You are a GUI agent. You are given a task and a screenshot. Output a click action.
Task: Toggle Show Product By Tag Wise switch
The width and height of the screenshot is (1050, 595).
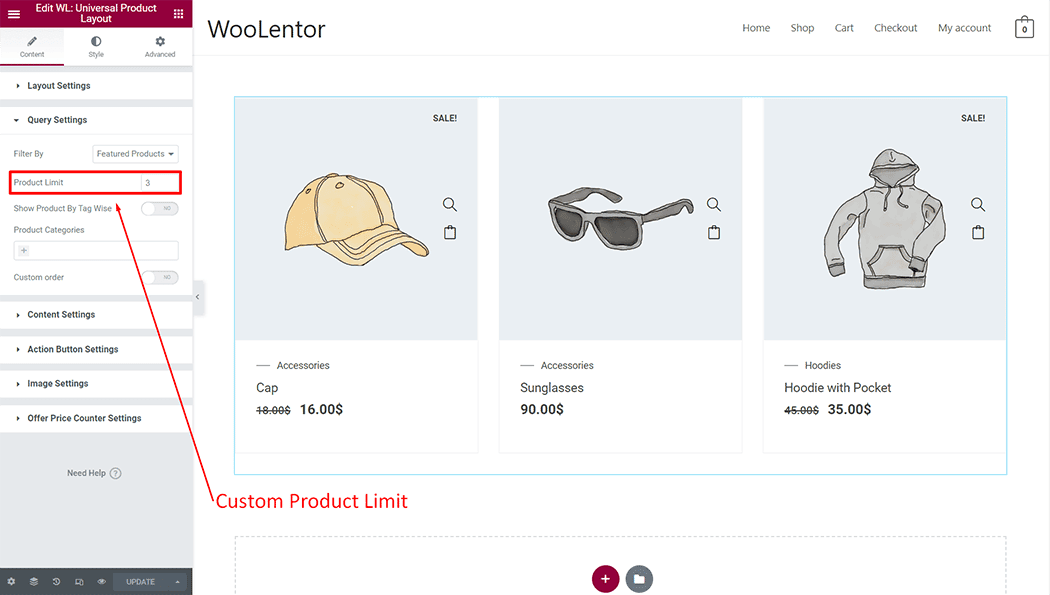(x=160, y=208)
